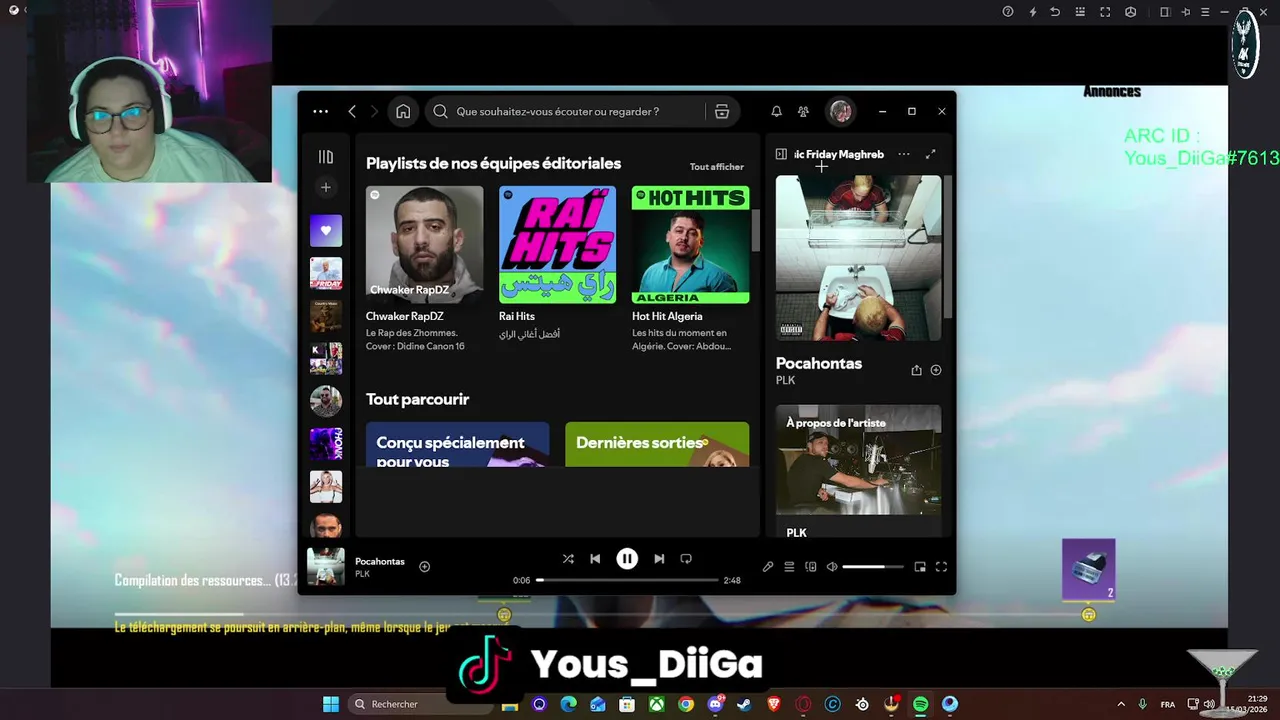Open Chwaker RapDZ playlist cover
Screen dimensions: 1280x720
[424, 244]
